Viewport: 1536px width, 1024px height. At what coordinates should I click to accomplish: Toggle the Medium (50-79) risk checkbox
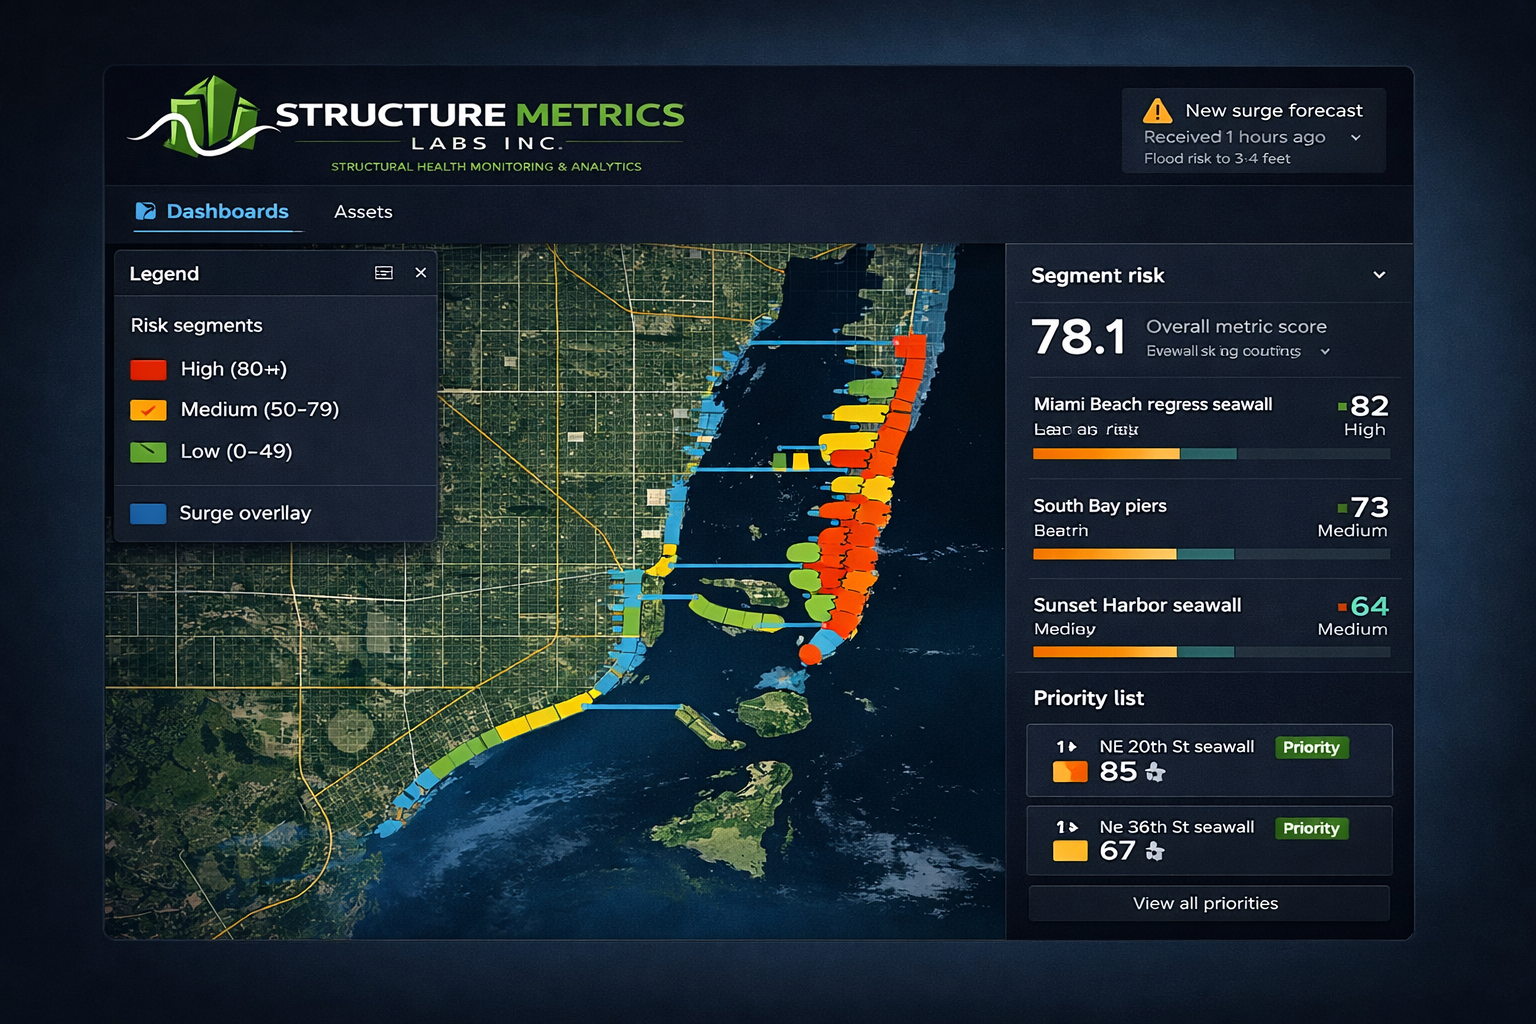(148, 410)
